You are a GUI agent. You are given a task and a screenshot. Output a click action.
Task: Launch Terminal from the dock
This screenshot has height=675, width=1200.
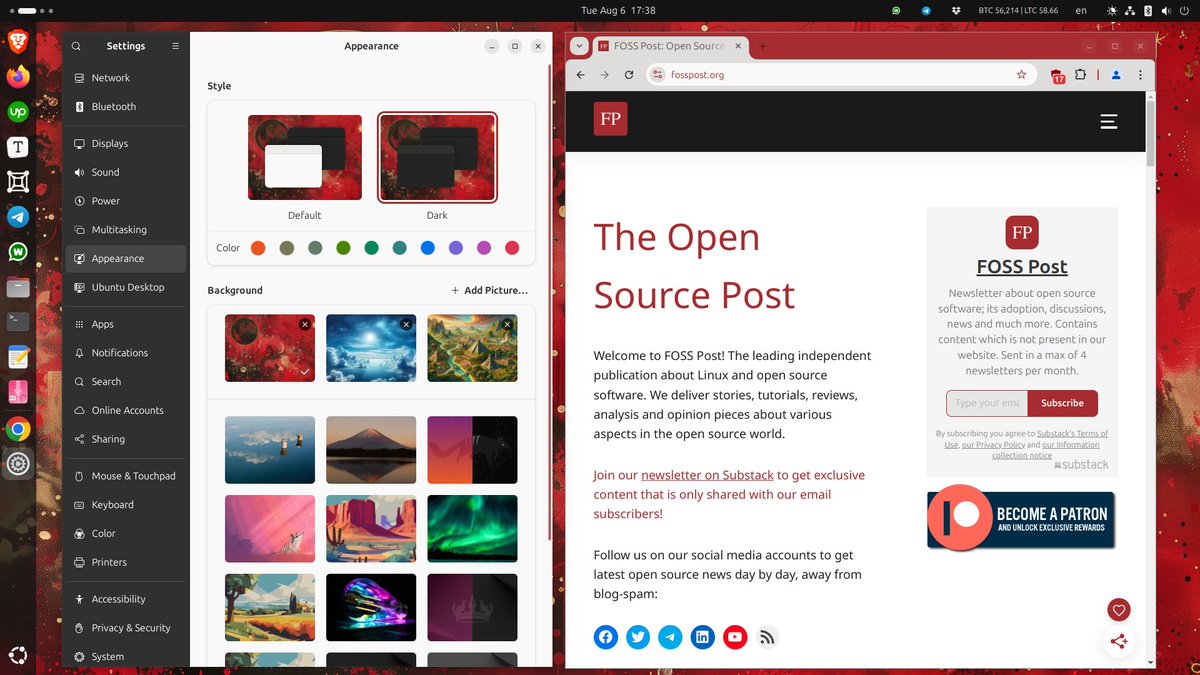coord(17,322)
